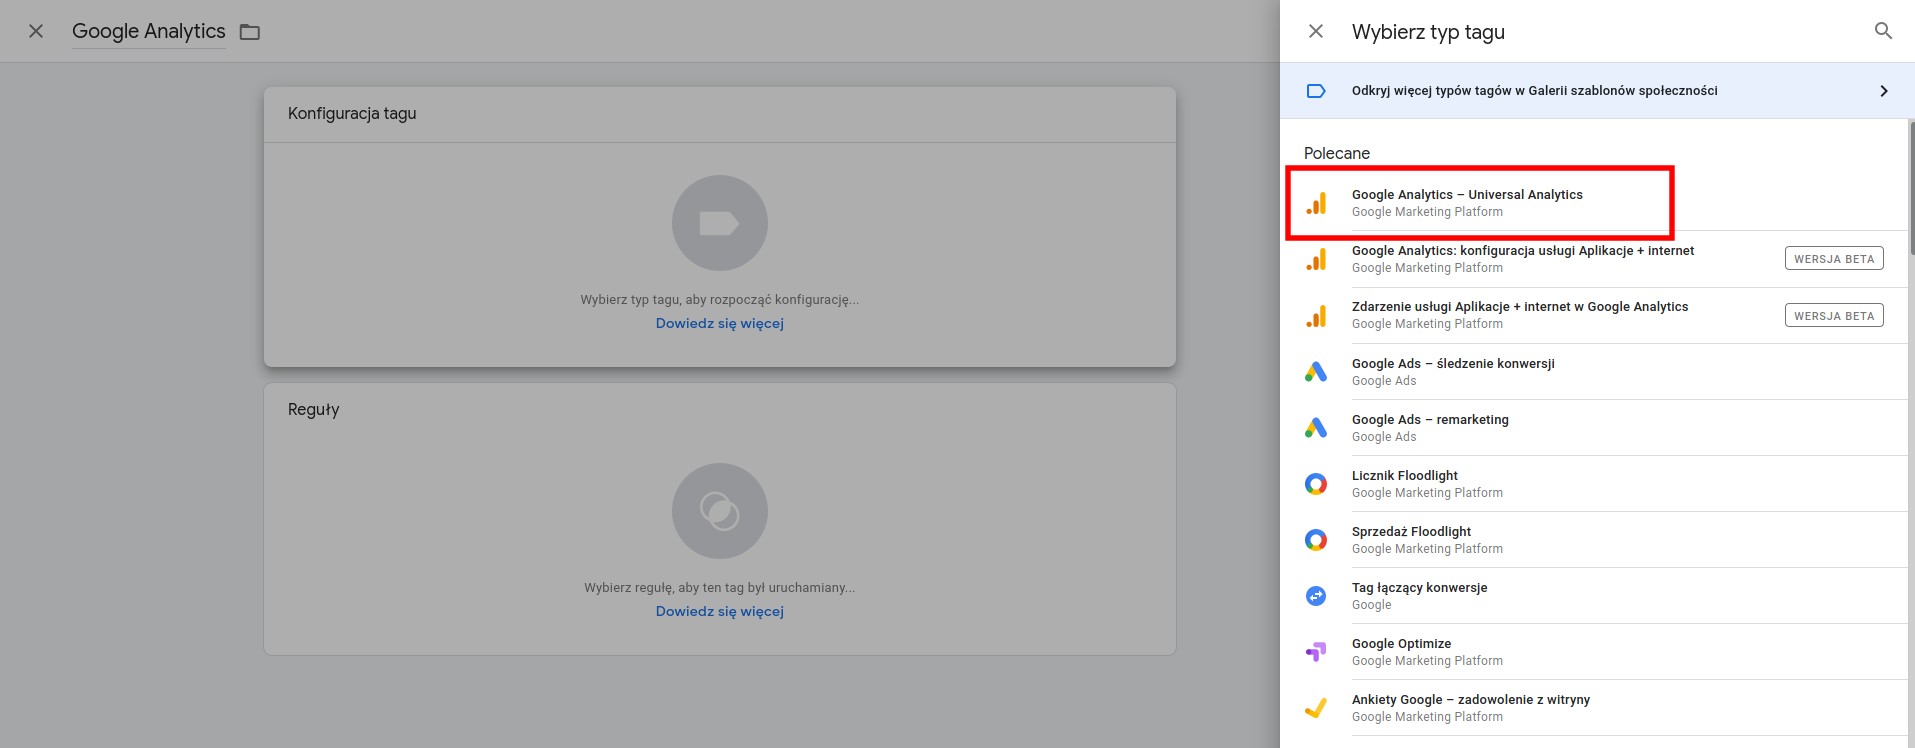Open the folder icon beside Google Analytics title
Image resolution: width=1915 pixels, height=748 pixels.
[x=250, y=32]
